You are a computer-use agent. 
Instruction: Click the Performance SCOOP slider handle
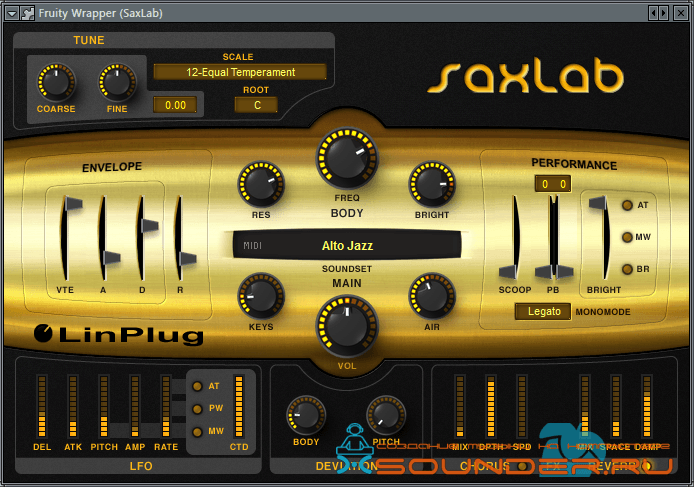[508, 272]
